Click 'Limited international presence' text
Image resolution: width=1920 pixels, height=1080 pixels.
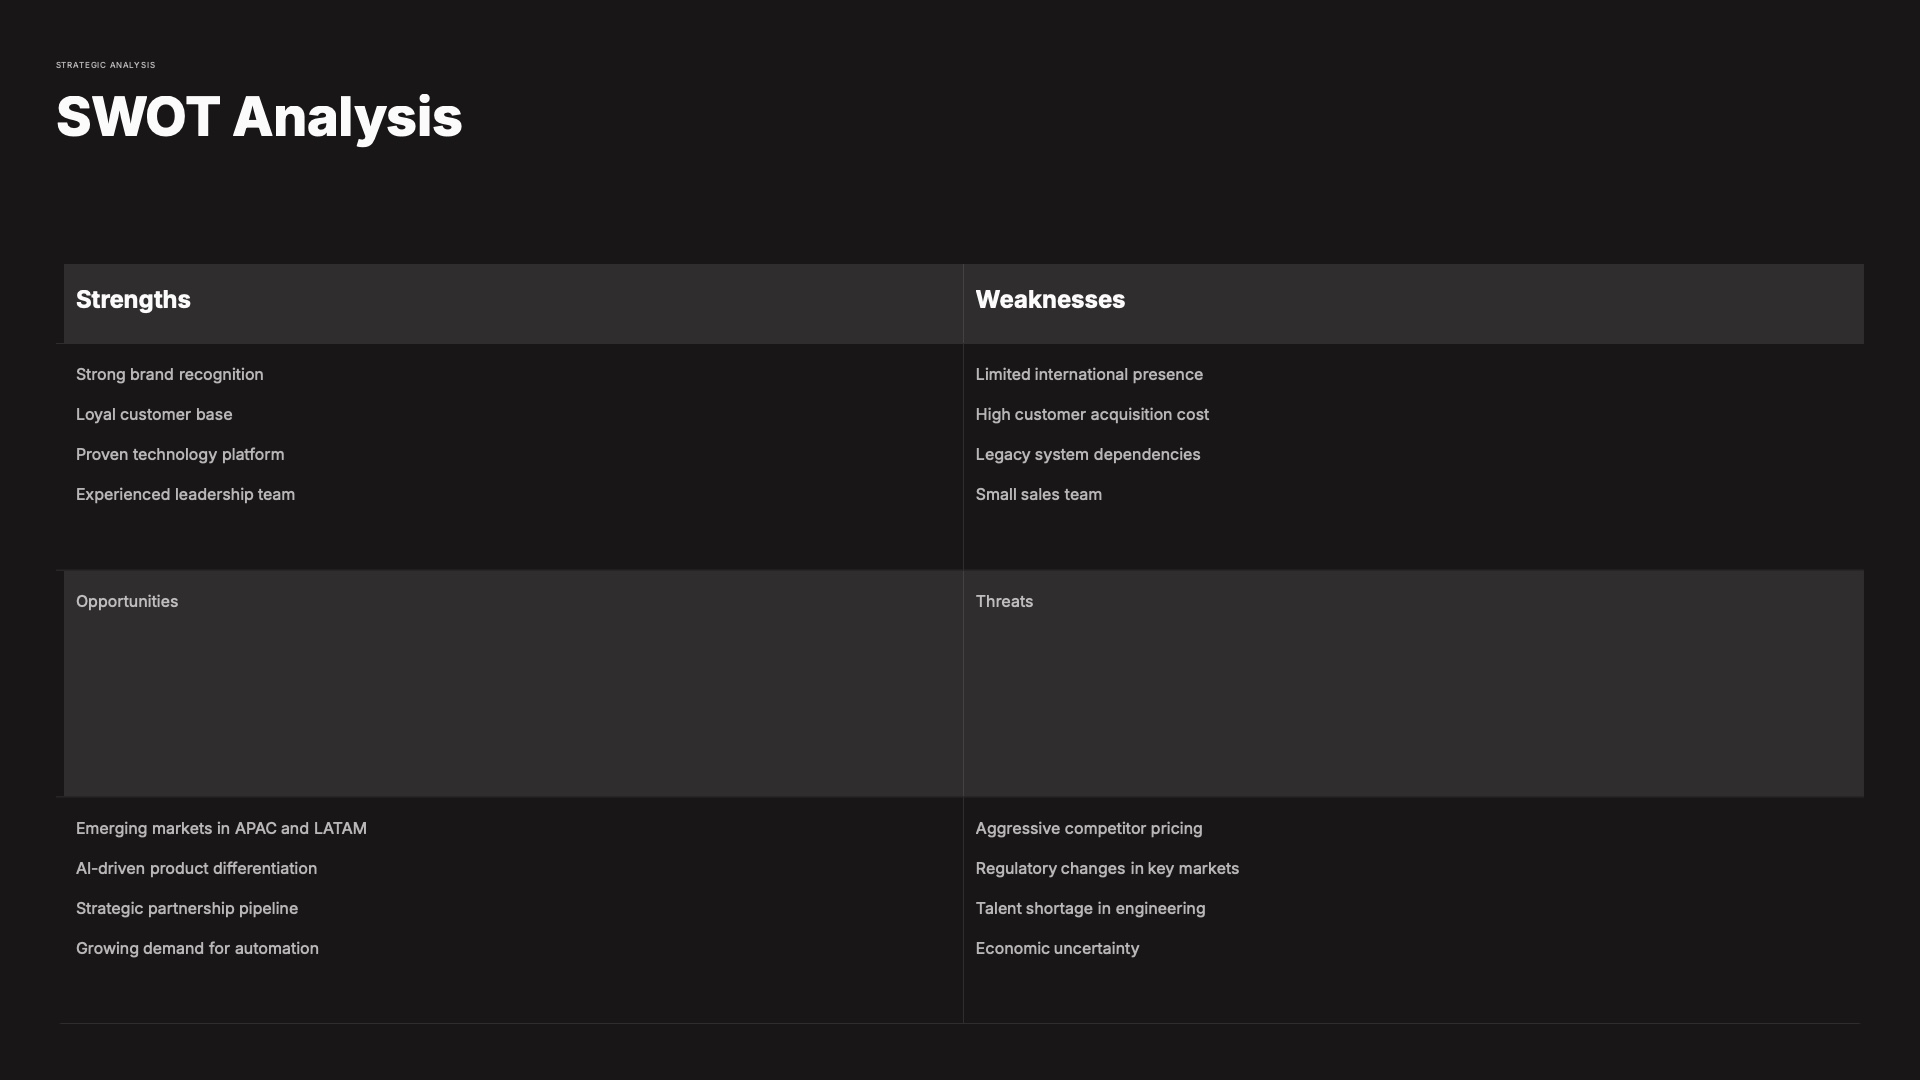point(1089,375)
